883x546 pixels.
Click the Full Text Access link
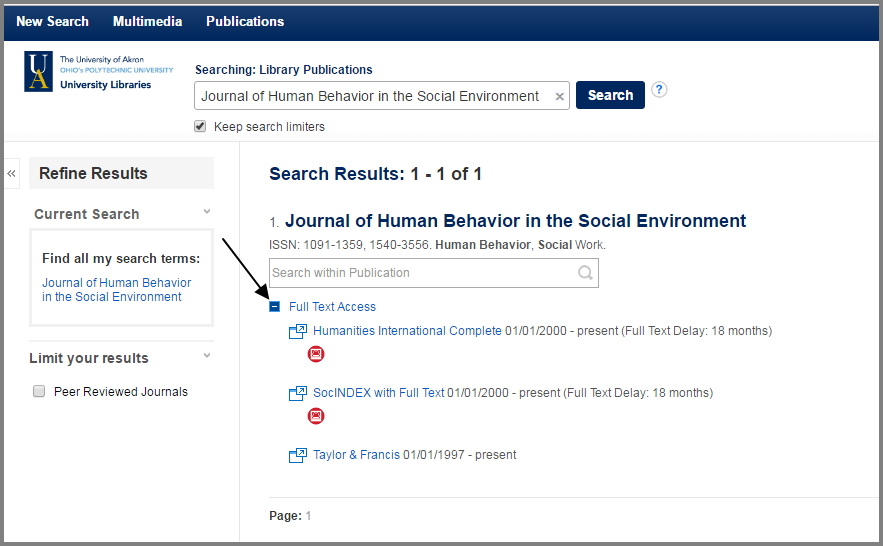click(x=332, y=307)
